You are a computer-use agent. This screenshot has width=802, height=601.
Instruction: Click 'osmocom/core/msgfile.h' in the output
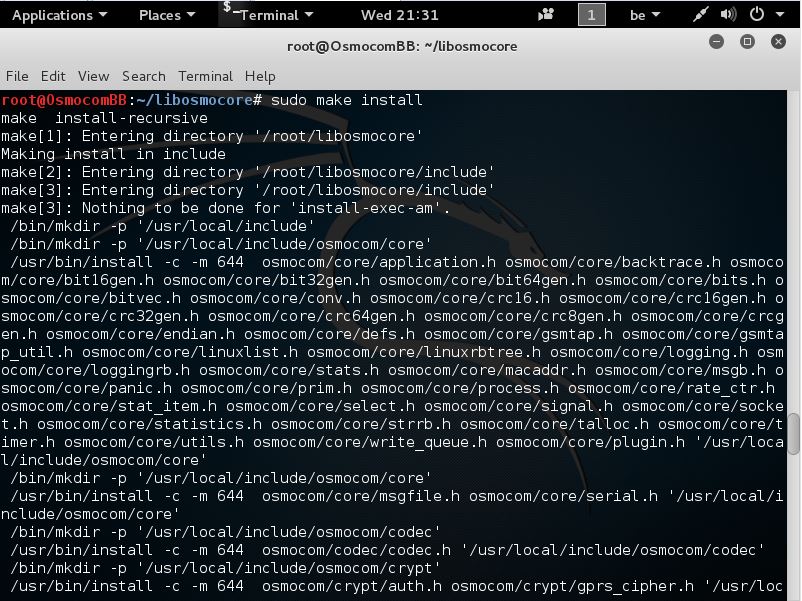tap(361, 496)
